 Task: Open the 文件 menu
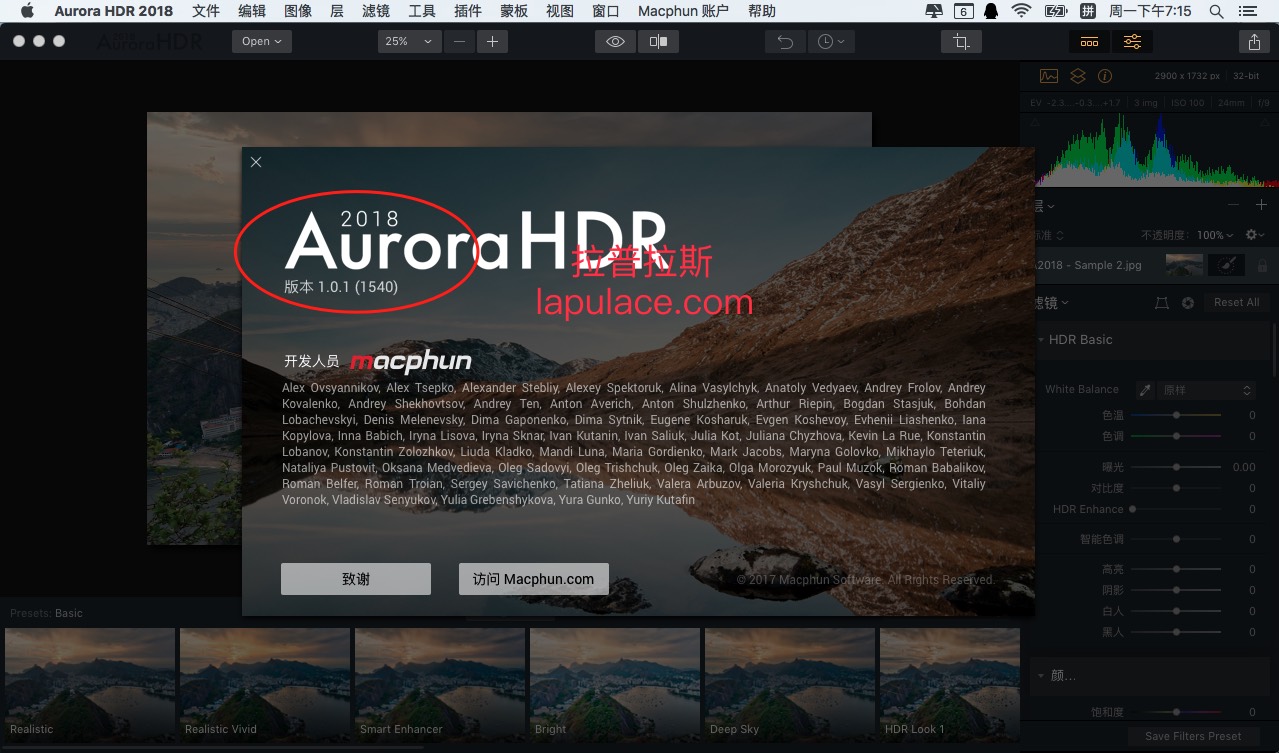coord(206,11)
